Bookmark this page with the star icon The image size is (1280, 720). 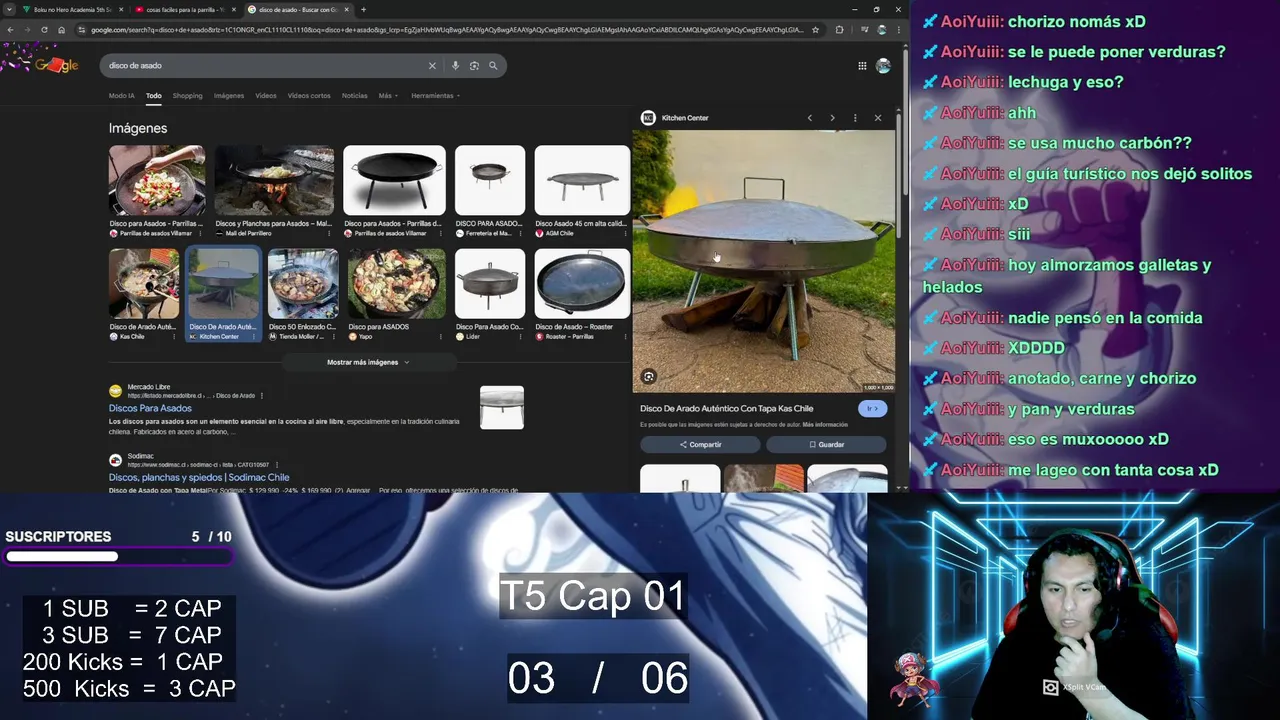pos(816,30)
